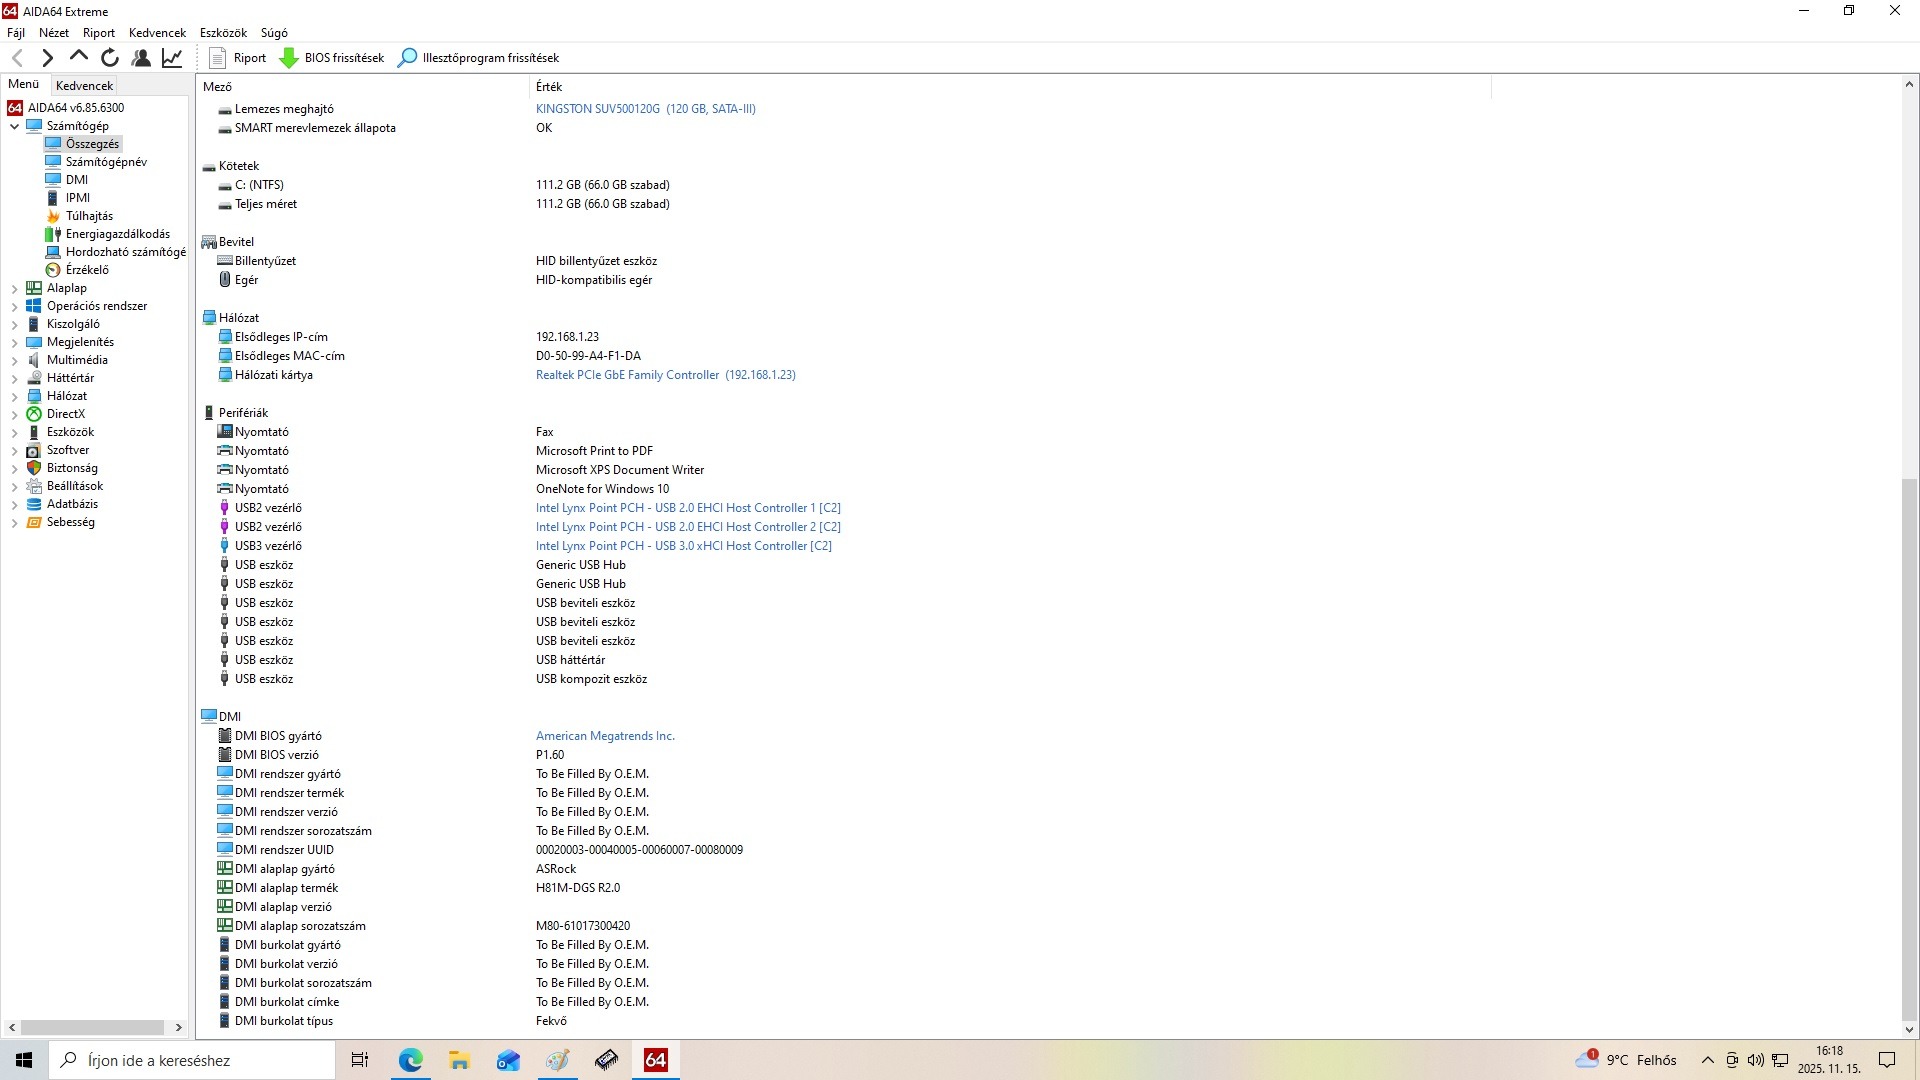
Task: Click the Riport toolbar button
Action: pyautogui.click(x=238, y=58)
